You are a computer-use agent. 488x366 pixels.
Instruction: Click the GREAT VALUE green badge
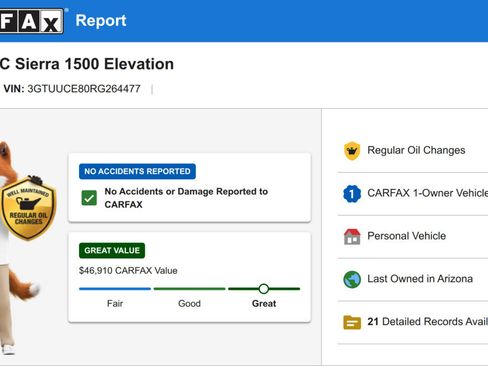(x=112, y=250)
